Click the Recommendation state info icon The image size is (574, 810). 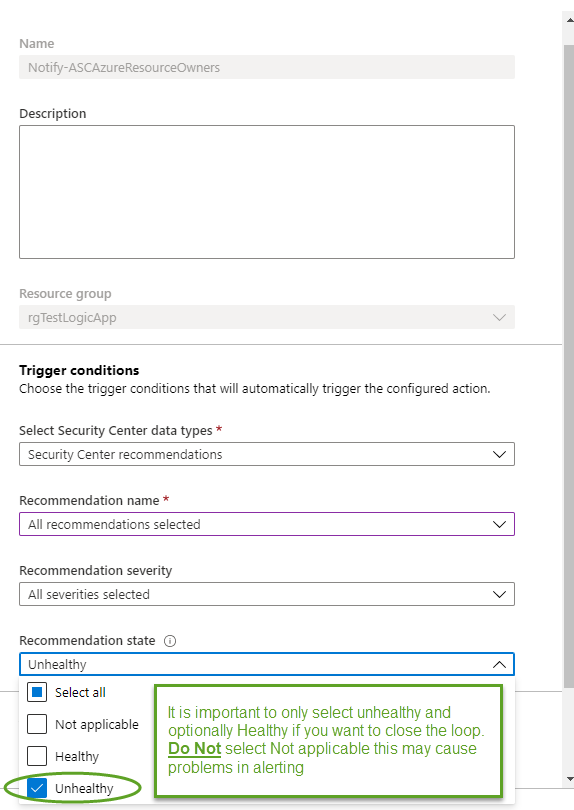170,641
